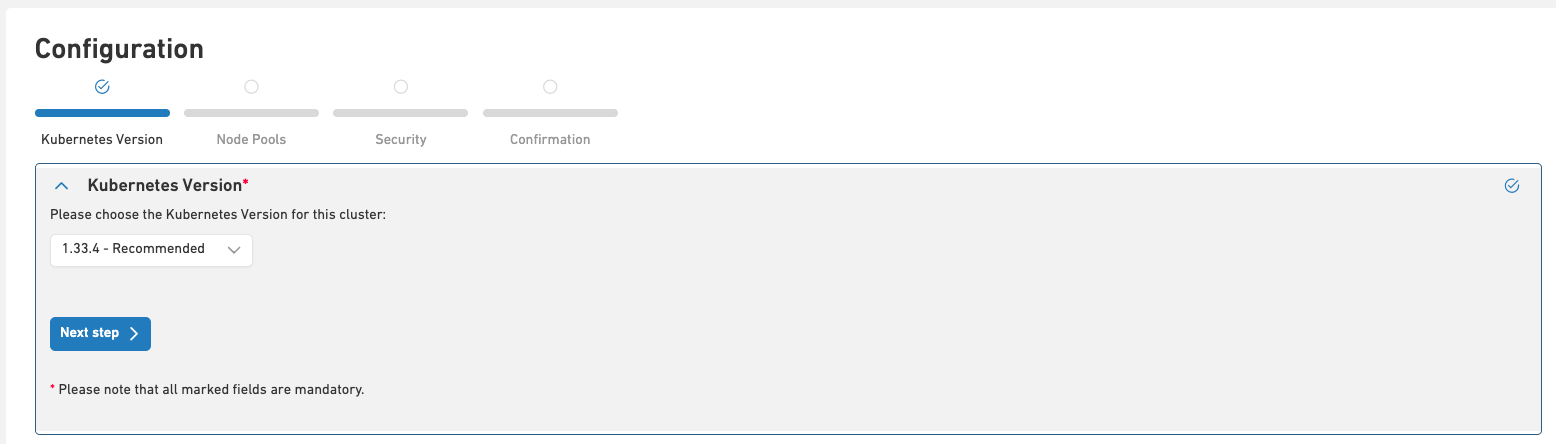Click the circle icon above Node Pools
The width and height of the screenshot is (1556, 444).
point(251,87)
